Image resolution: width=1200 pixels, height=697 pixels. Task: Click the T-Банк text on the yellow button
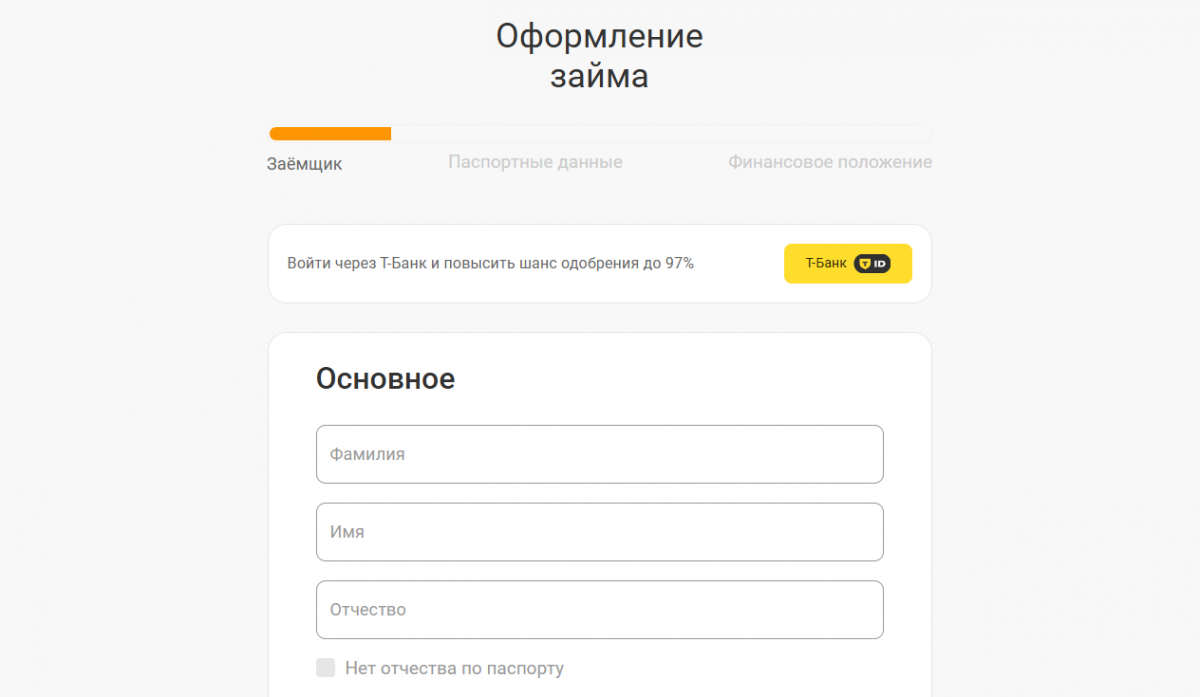click(826, 264)
